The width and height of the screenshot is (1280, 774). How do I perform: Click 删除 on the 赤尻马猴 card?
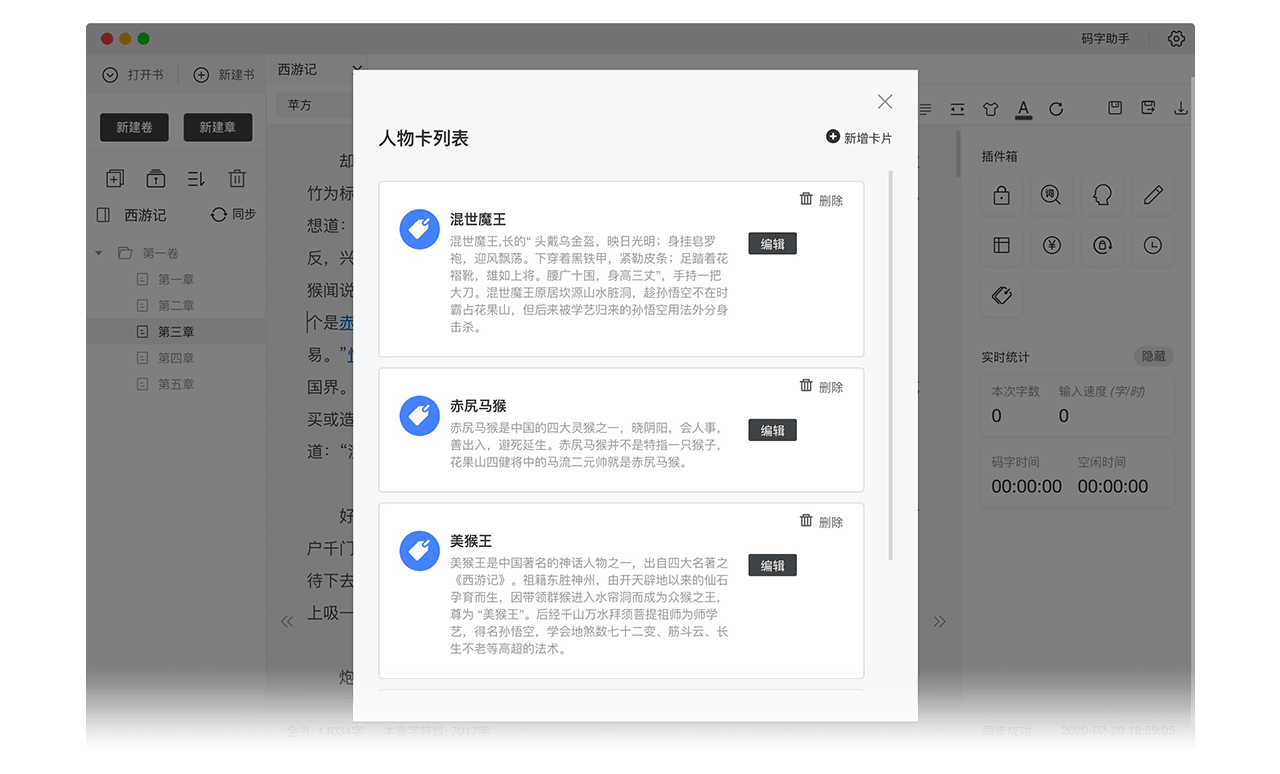pos(820,386)
